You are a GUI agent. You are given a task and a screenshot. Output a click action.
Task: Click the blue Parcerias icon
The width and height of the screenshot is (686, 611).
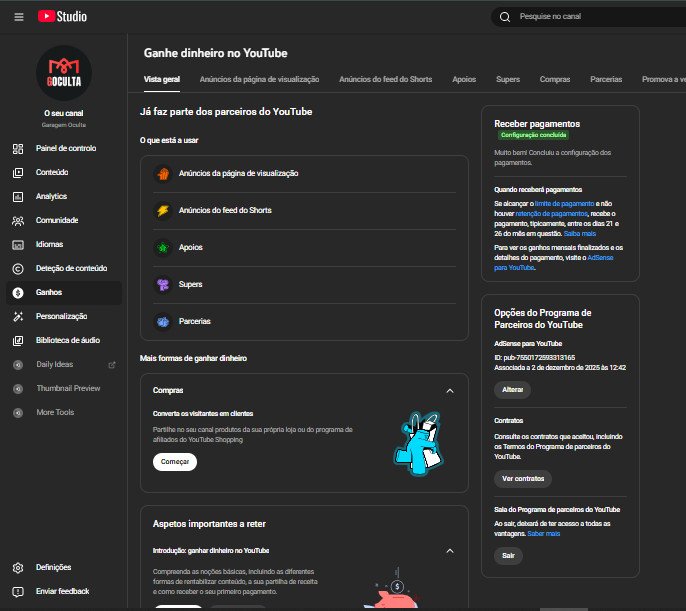point(163,322)
